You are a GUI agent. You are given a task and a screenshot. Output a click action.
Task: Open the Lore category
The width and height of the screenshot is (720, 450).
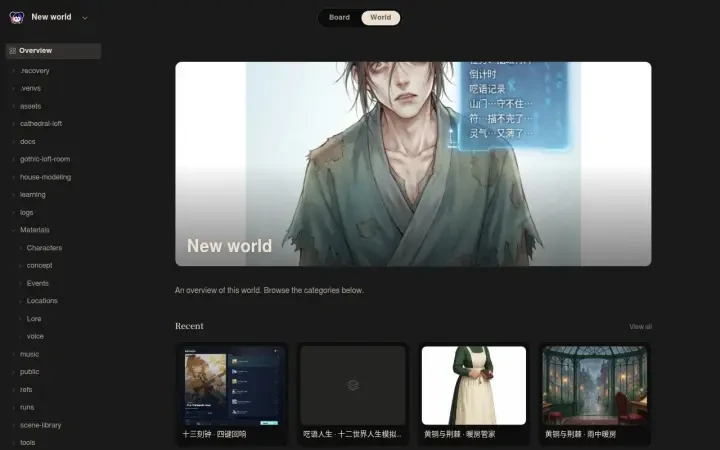(34, 319)
